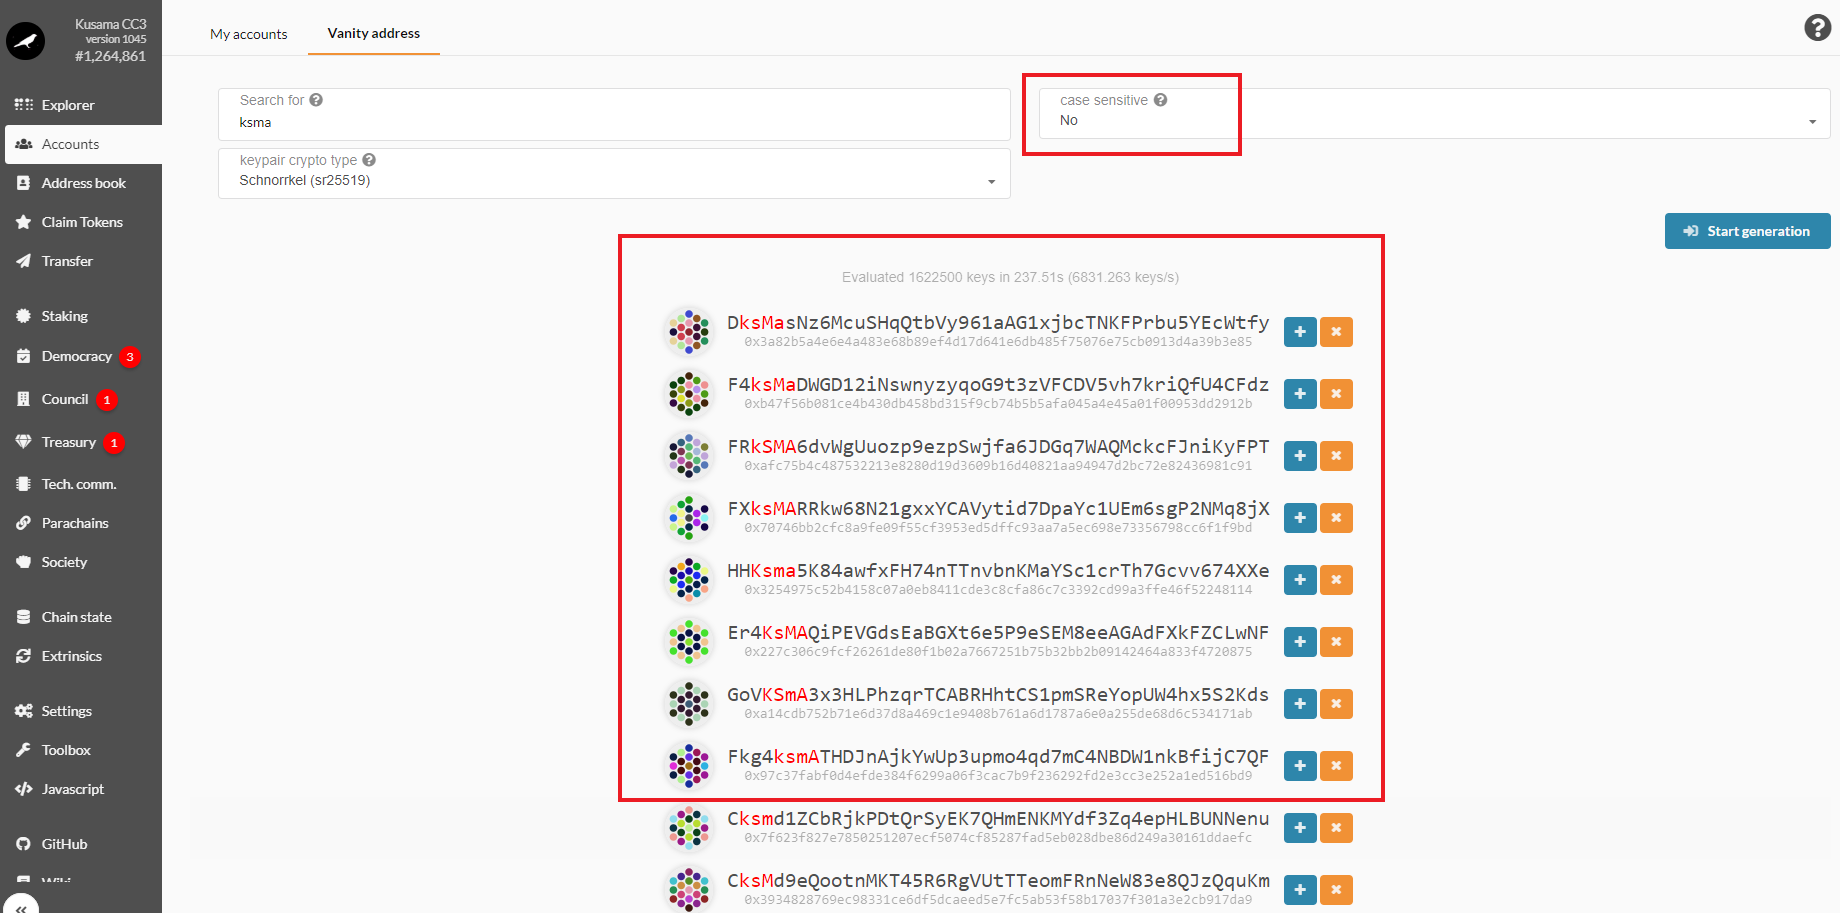This screenshot has height=913, width=1840.
Task: Open Transfer in the sidebar
Action: point(81,261)
